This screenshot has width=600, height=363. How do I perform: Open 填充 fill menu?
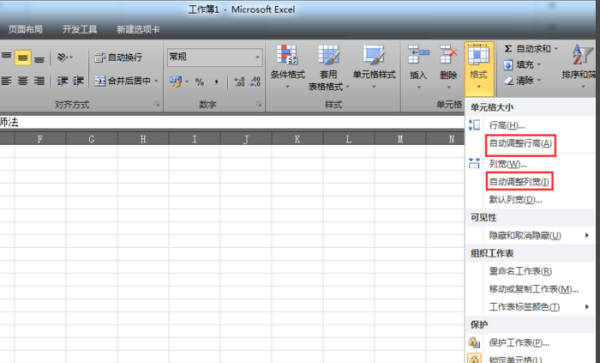click(522, 65)
